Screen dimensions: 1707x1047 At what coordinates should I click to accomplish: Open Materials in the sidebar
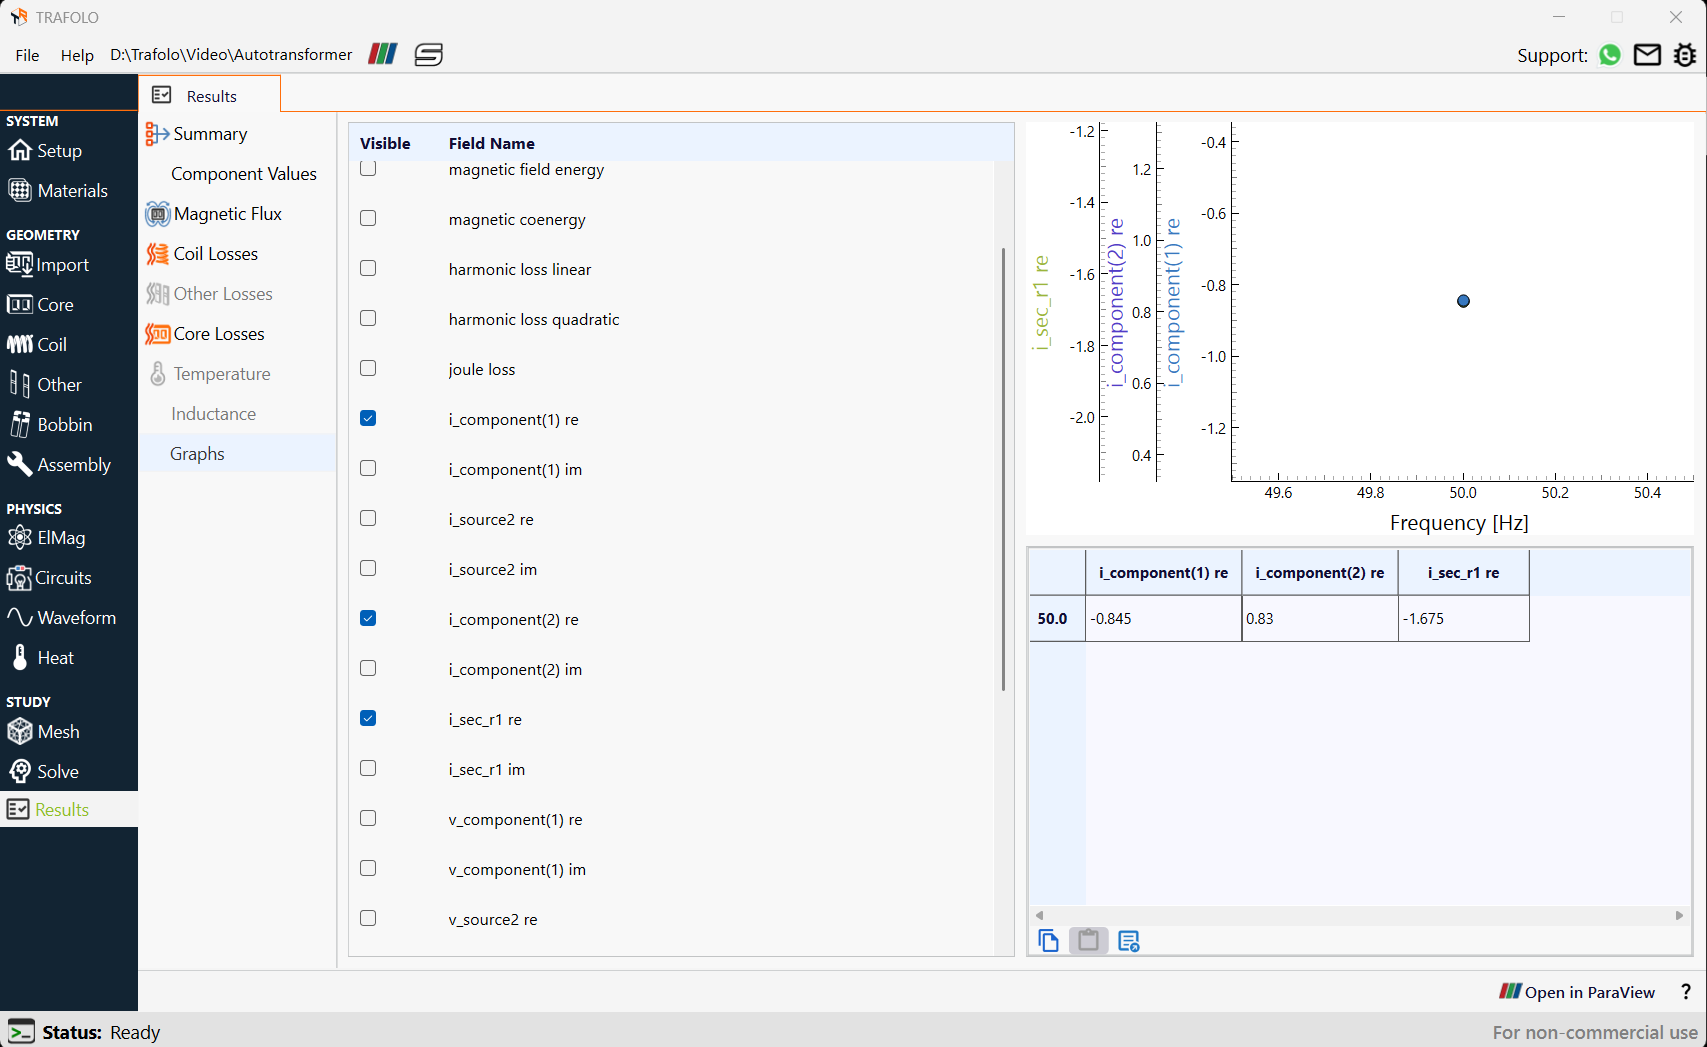click(x=58, y=191)
